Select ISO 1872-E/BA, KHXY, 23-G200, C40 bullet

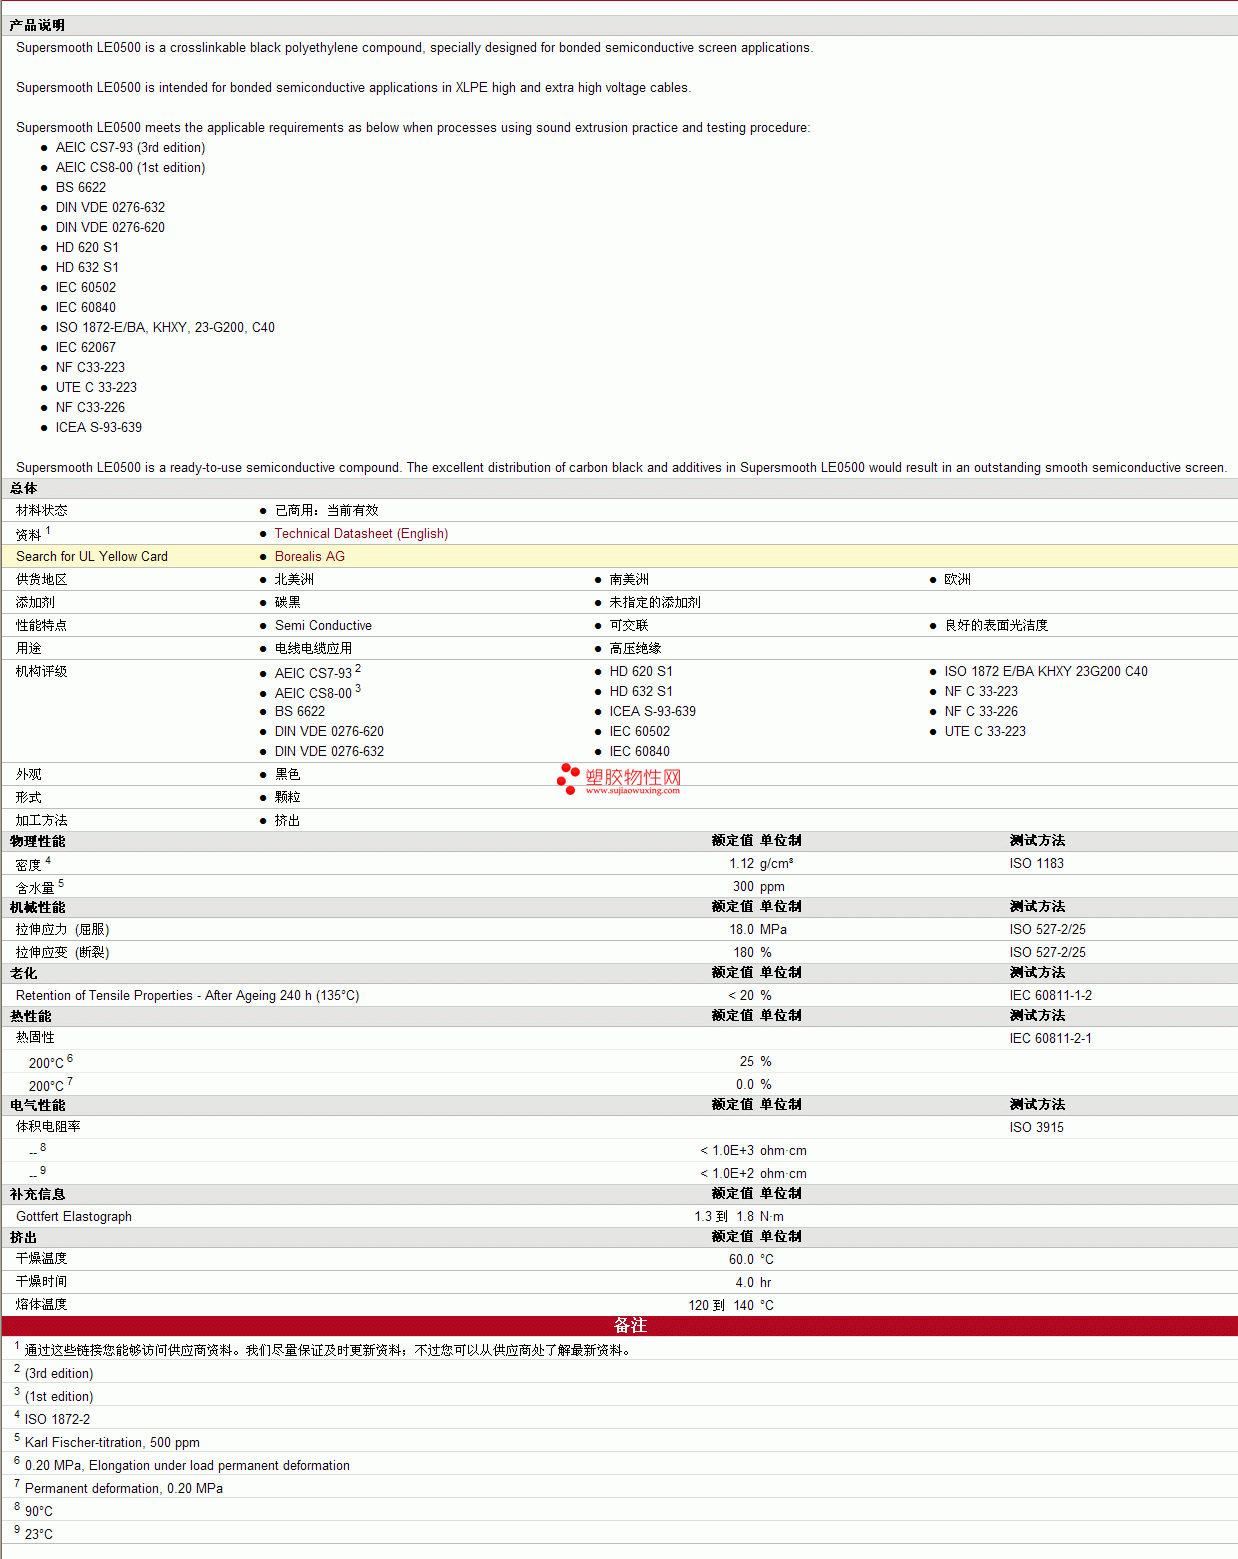165,328
